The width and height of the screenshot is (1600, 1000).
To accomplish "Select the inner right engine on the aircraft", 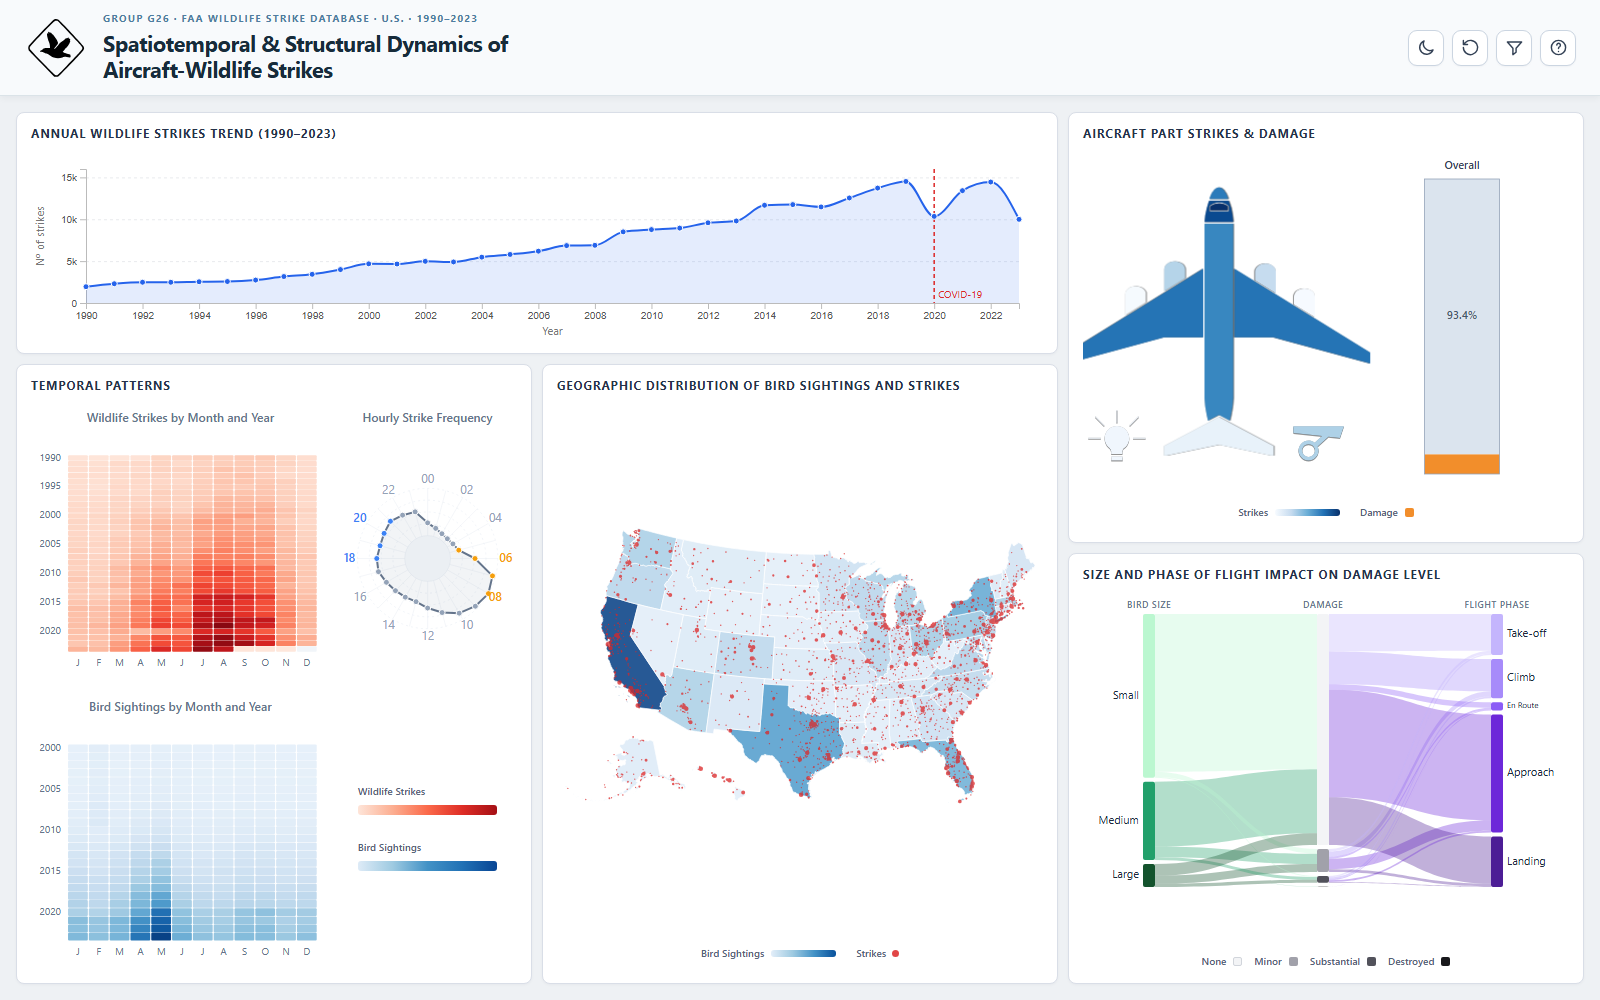I will point(1265,275).
